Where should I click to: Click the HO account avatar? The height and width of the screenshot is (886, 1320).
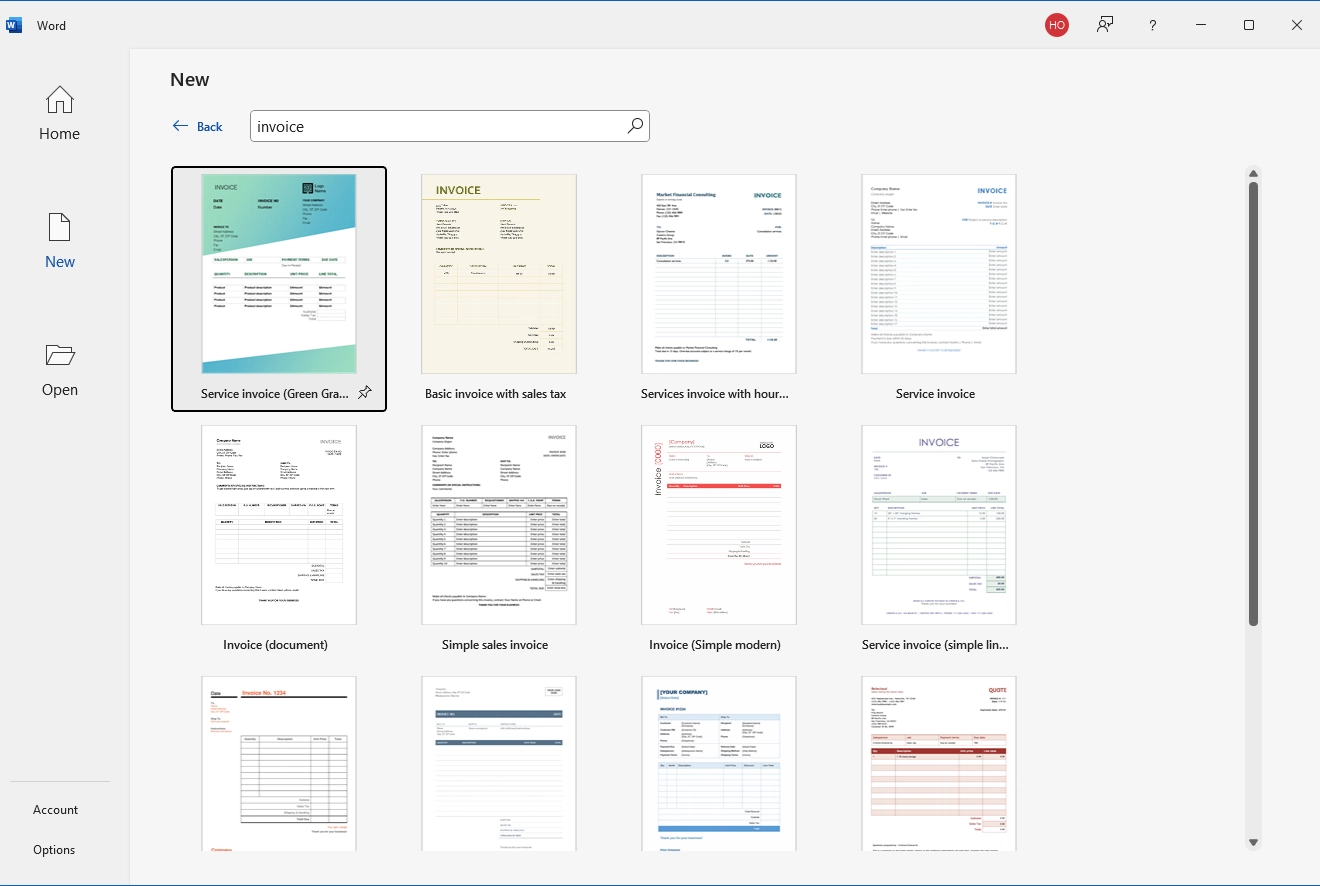(x=1057, y=25)
